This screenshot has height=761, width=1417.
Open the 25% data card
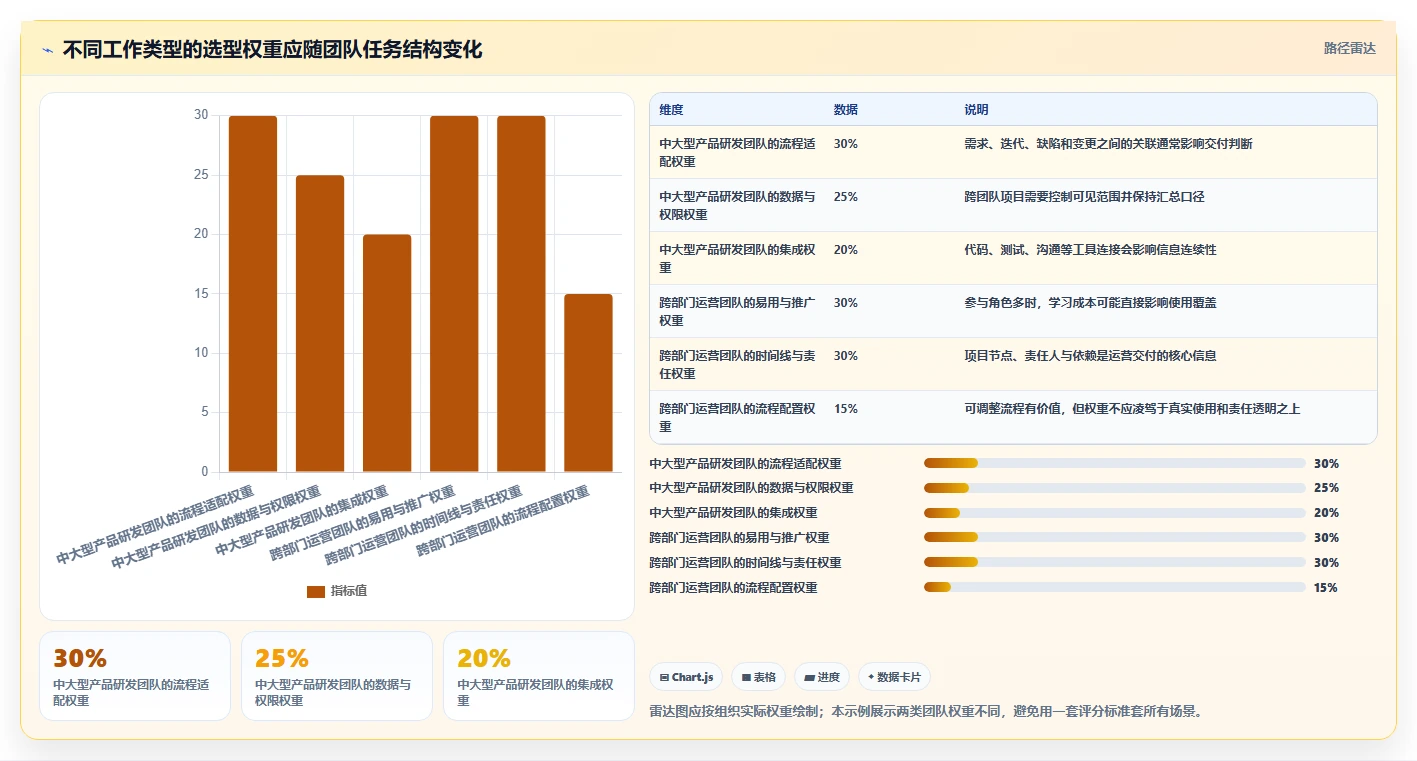337,676
